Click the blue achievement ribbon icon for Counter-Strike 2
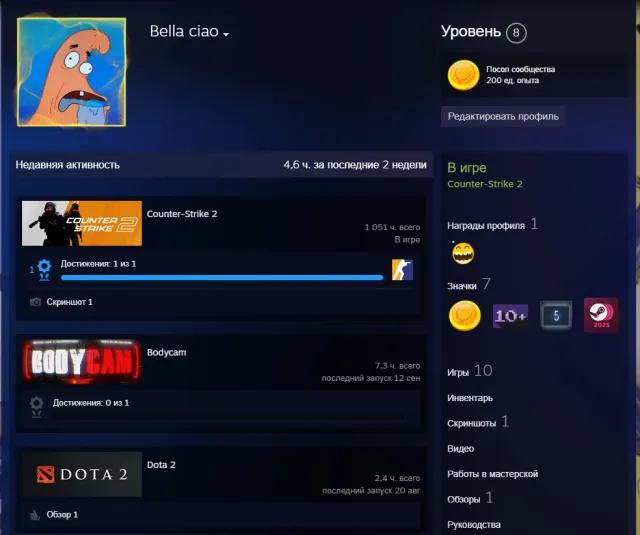Viewport: 640px width, 535px height. pos(44,270)
